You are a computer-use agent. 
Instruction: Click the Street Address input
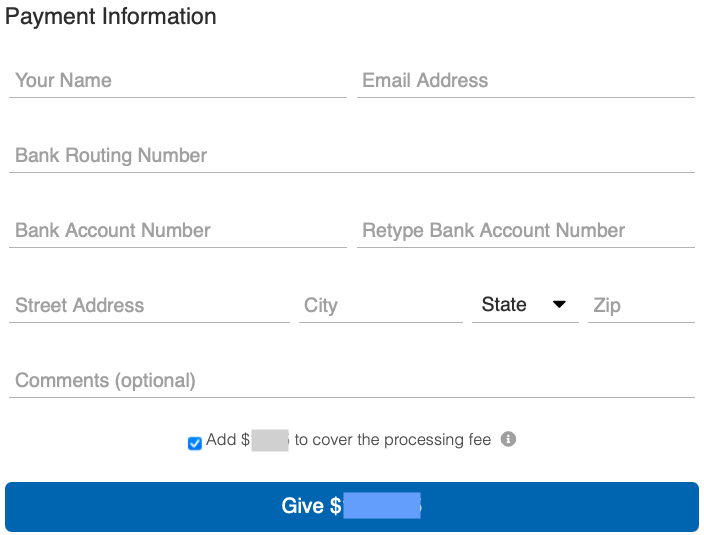149,306
